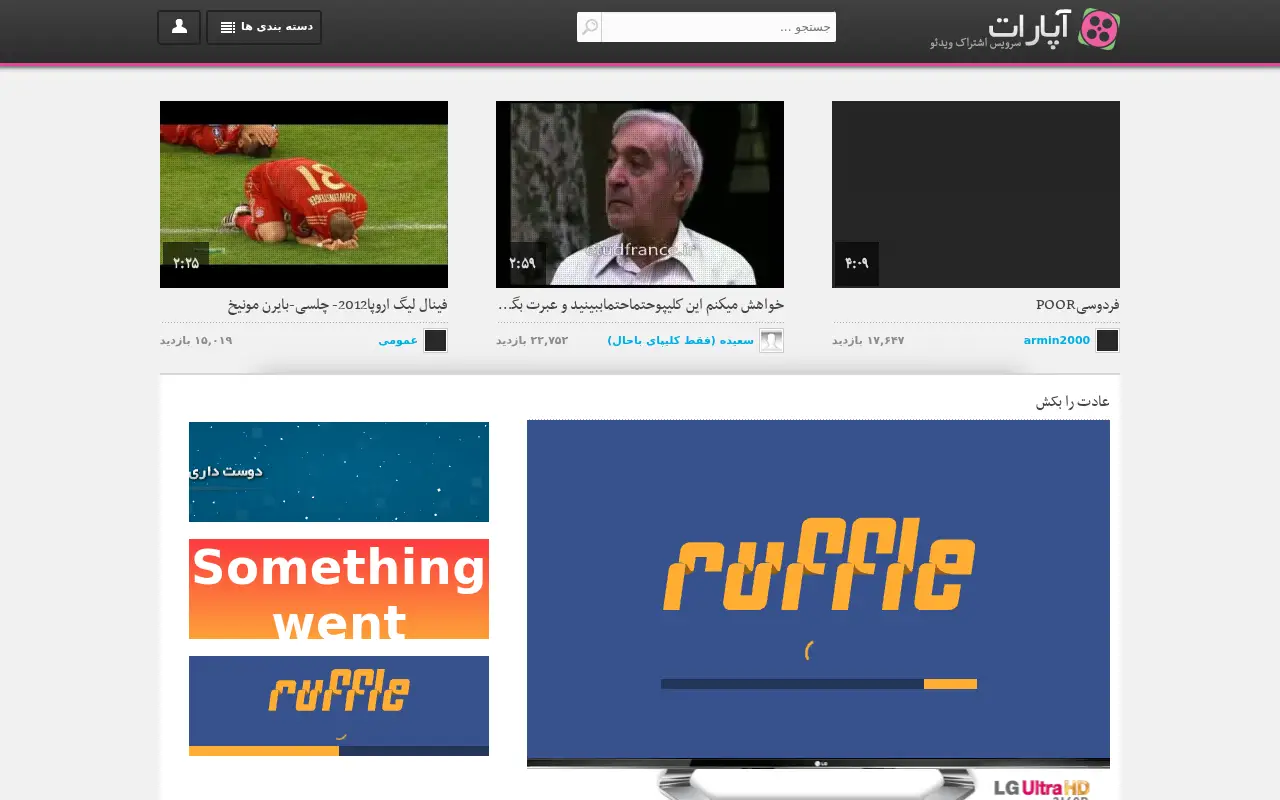The image size is (1280, 800).
Task: Click the عمومی channel avatar icon
Action: click(435, 340)
